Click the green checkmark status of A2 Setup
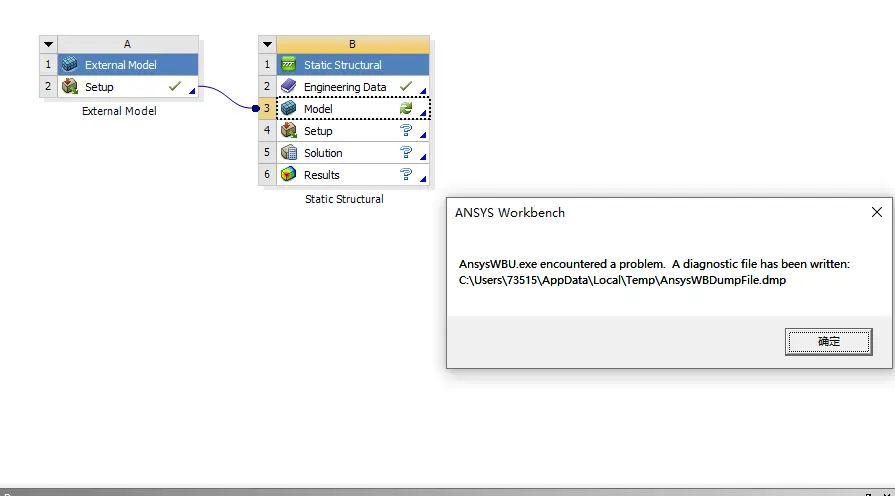The image size is (895, 496). pyautogui.click(x=175, y=86)
